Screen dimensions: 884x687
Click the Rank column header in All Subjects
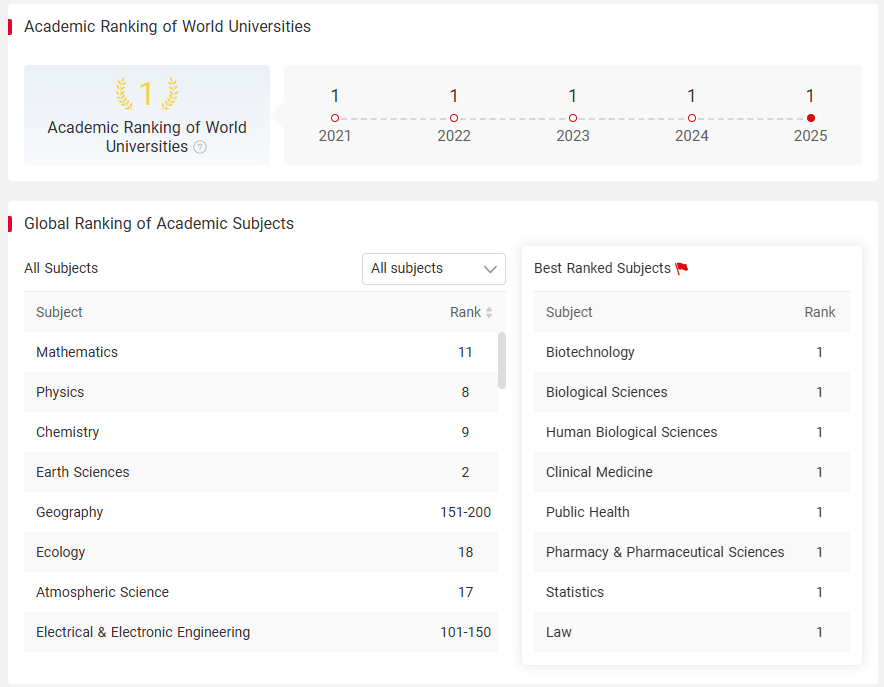click(x=465, y=312)
